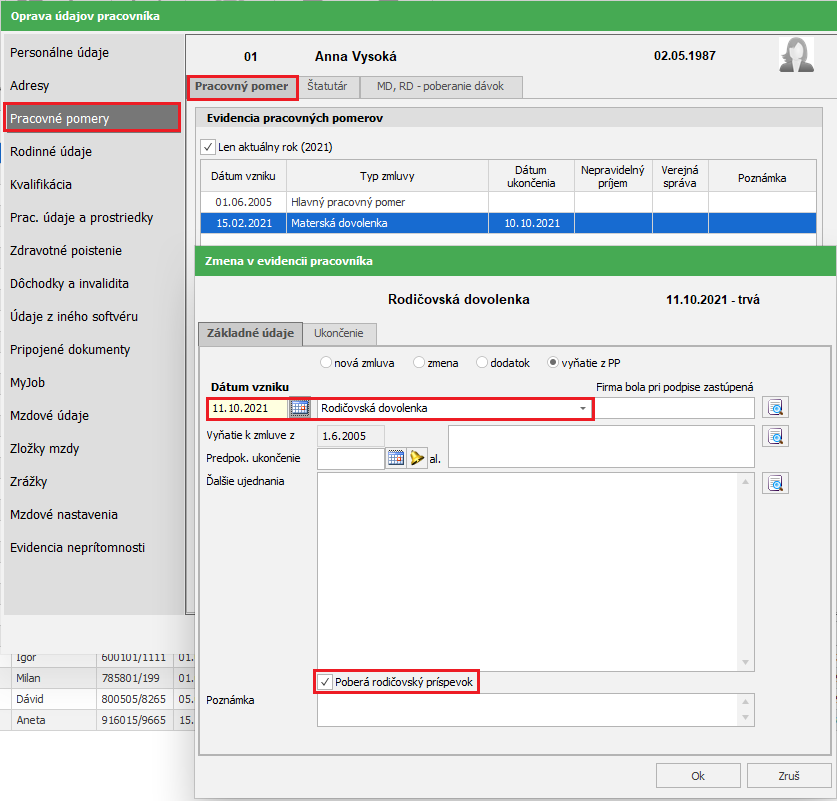The height and width of the screenshot is (801, 837).
Task: Select the Dávid row in background list
Action: pyautogui.click(x=98, y=699)
